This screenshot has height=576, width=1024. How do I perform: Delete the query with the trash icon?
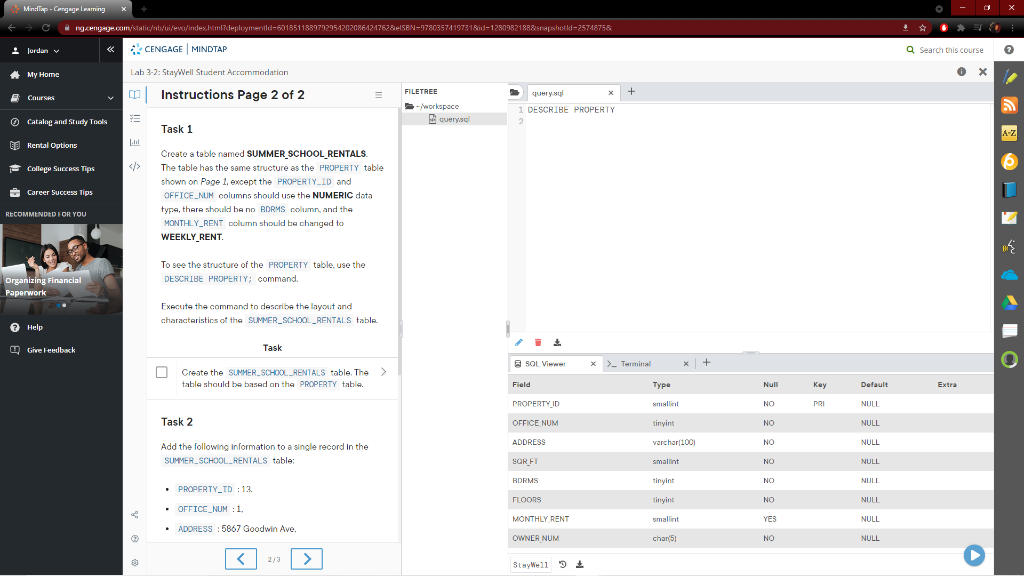click(536, 342)
